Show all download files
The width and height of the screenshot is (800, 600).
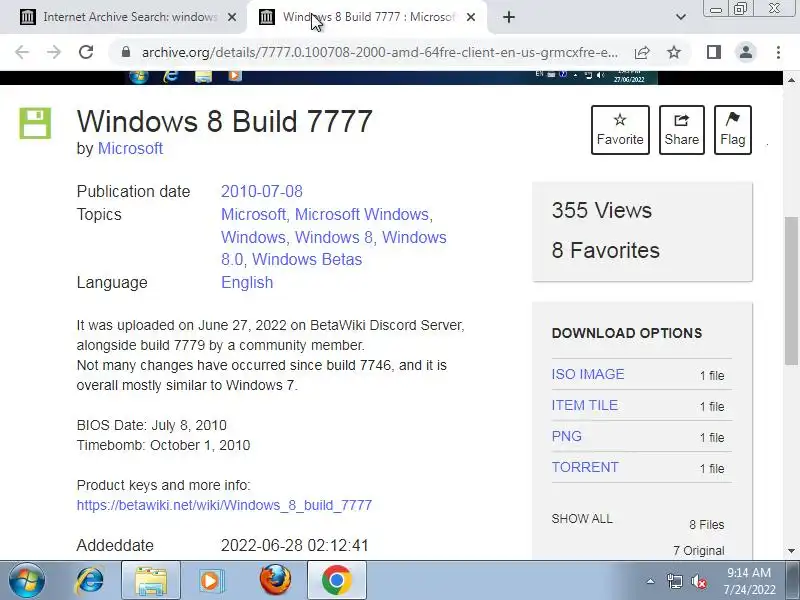click(x=582, y=519)
